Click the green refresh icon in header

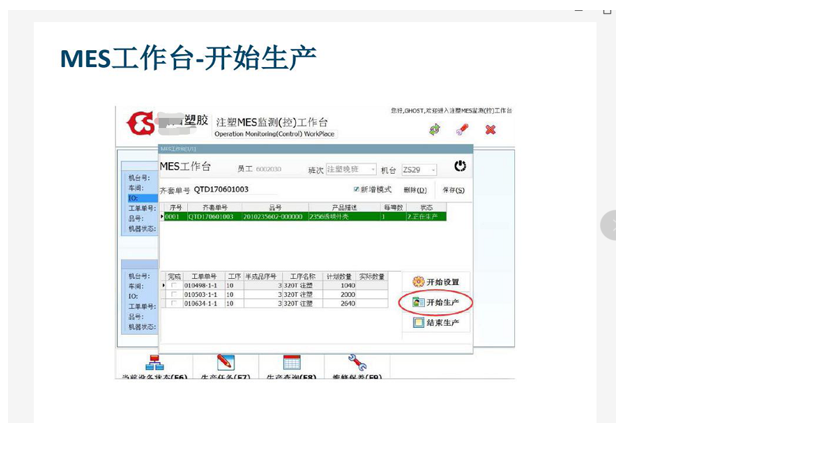coord(434,129)
